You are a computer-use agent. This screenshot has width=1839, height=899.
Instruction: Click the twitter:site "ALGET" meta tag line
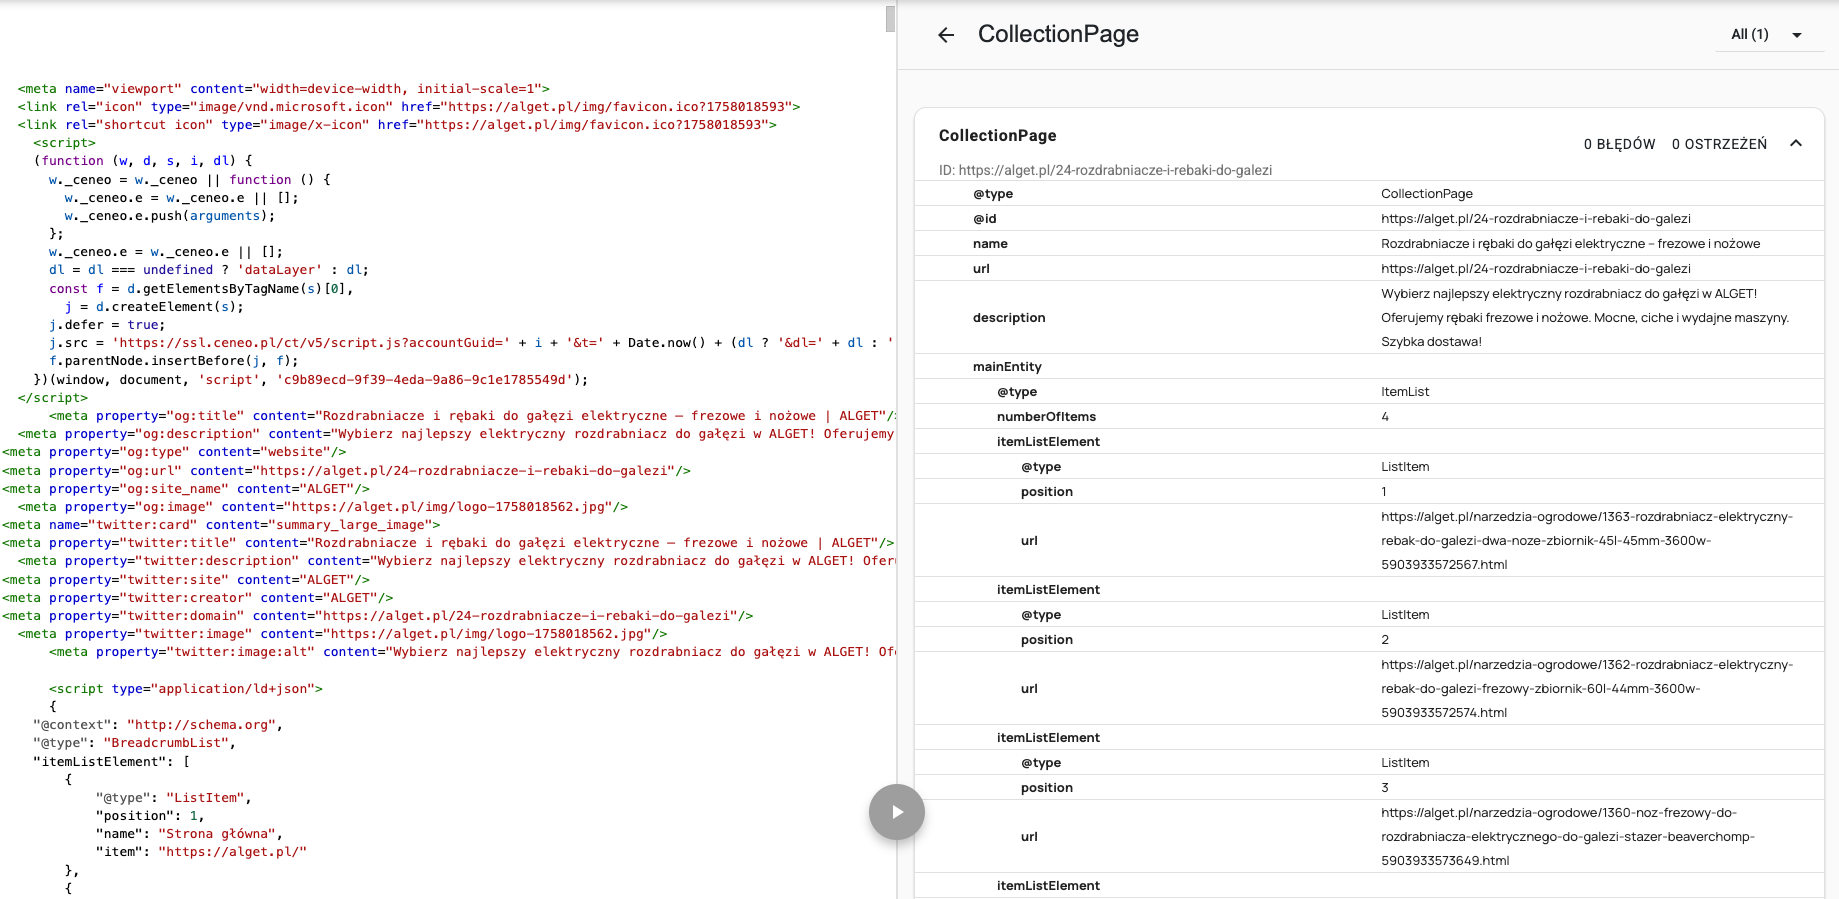point(186,580)
